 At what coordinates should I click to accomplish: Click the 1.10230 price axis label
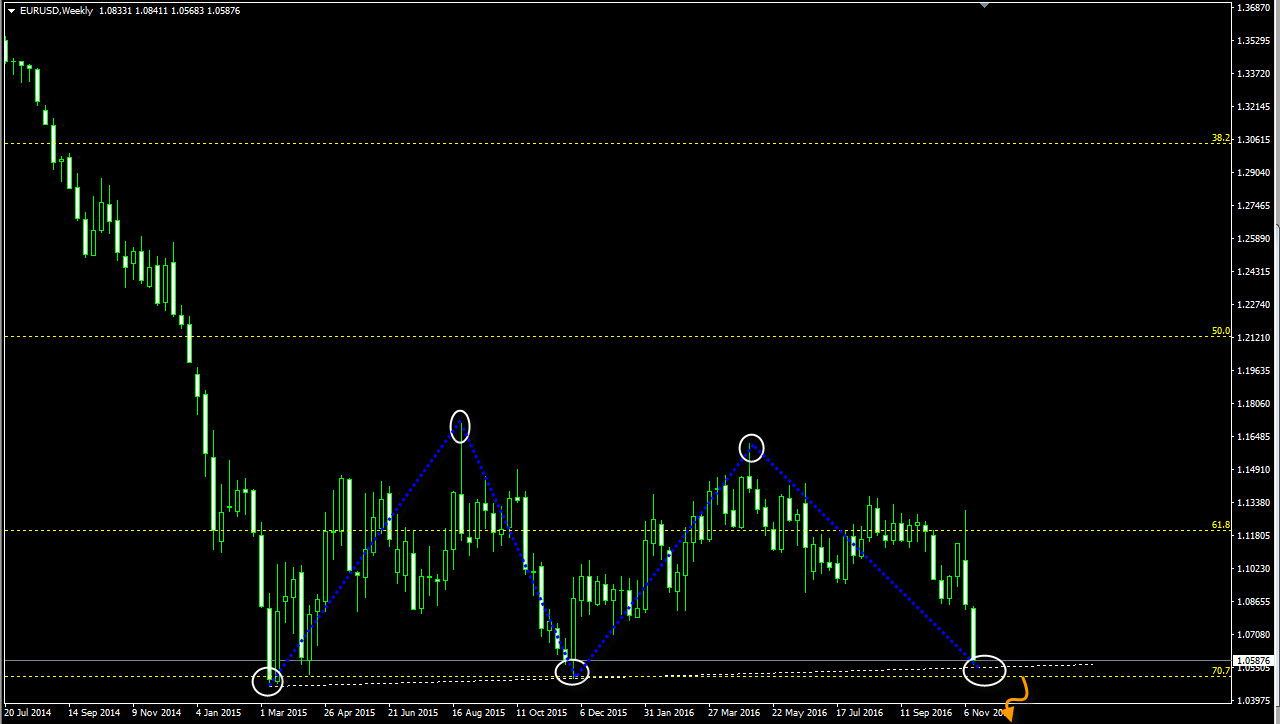[1254, 569]
